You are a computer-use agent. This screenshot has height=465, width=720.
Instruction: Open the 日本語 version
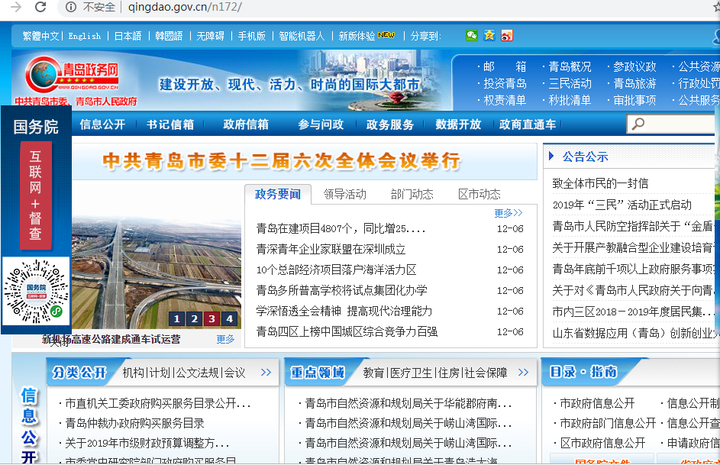128,36
